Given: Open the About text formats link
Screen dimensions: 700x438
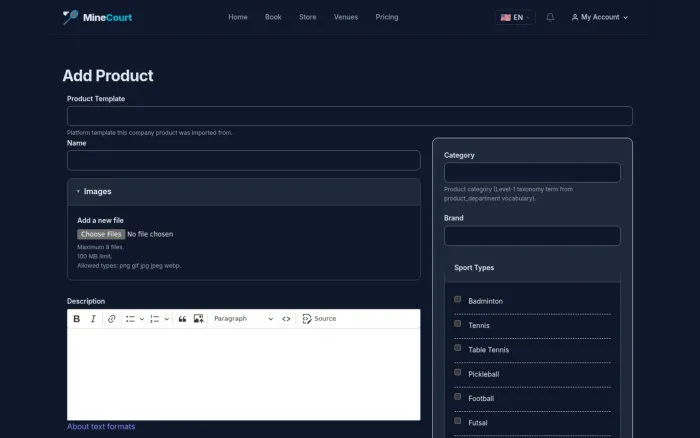Looking at the screenshot, I should [x=101, y=426].
